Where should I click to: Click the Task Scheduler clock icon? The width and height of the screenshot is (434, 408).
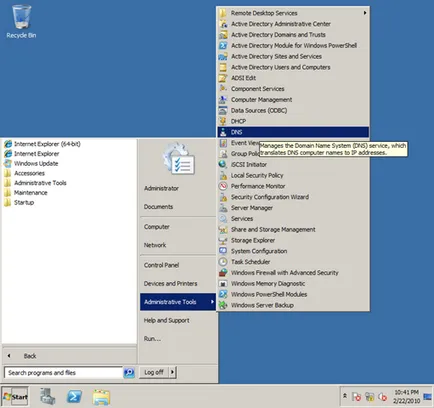(223, 262)
